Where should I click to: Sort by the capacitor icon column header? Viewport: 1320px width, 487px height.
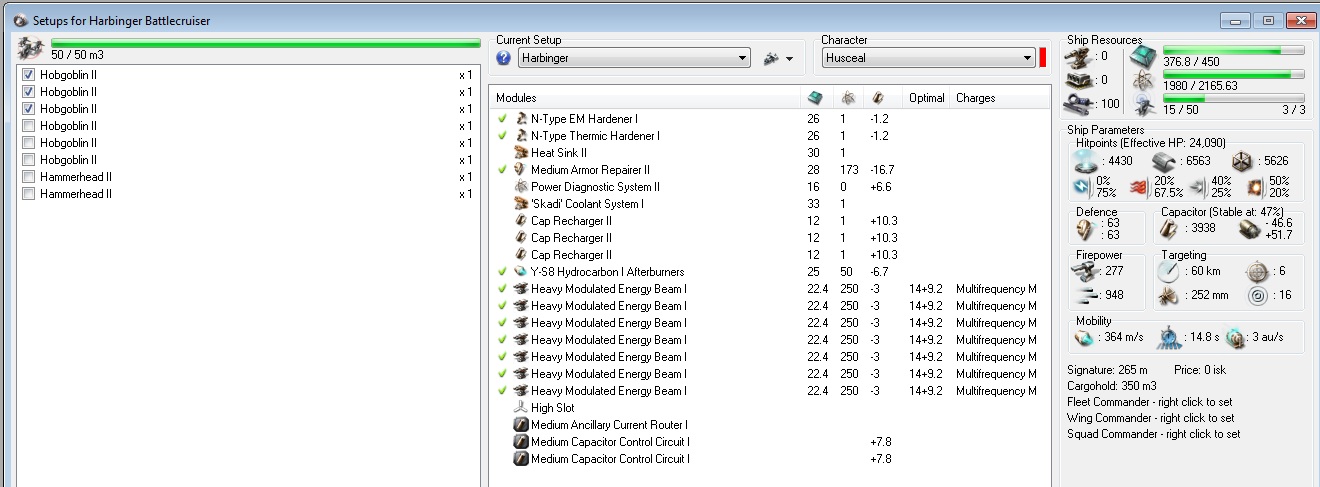coord(878,98)
